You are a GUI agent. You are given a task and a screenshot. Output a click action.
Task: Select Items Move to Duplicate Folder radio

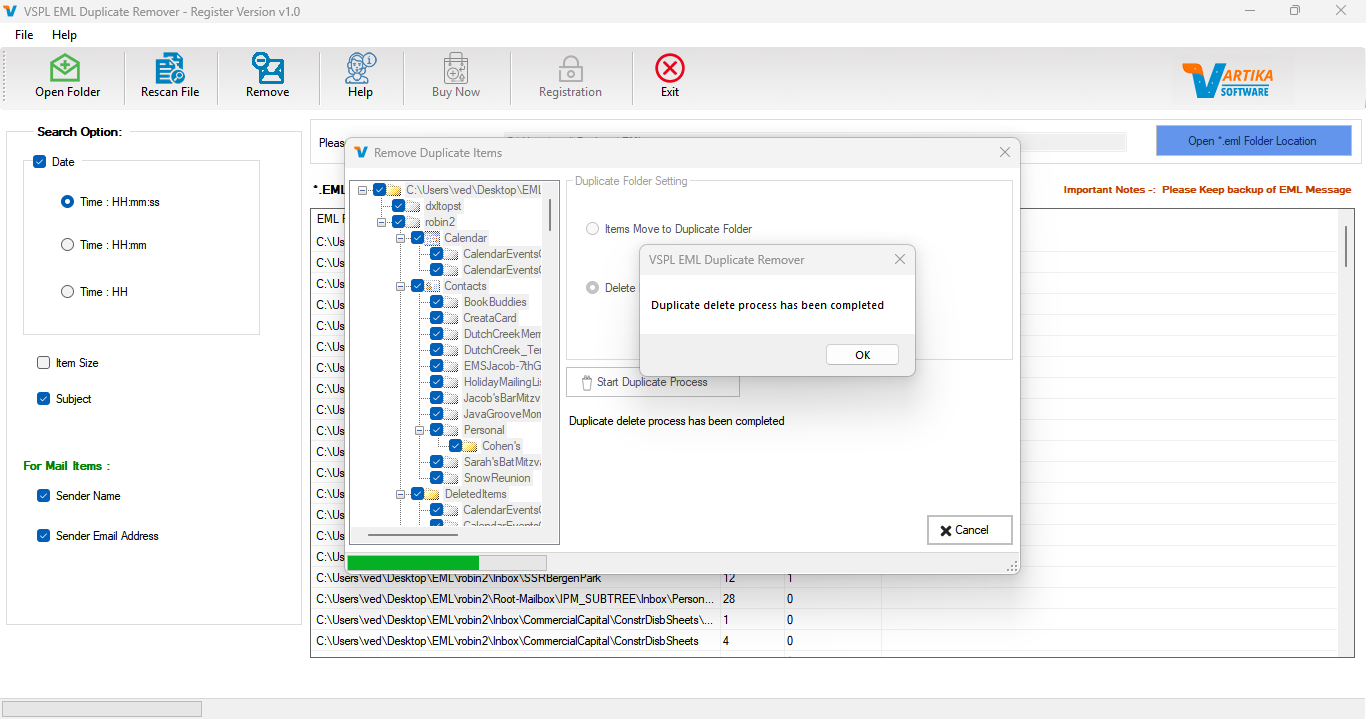pos(593,229)
